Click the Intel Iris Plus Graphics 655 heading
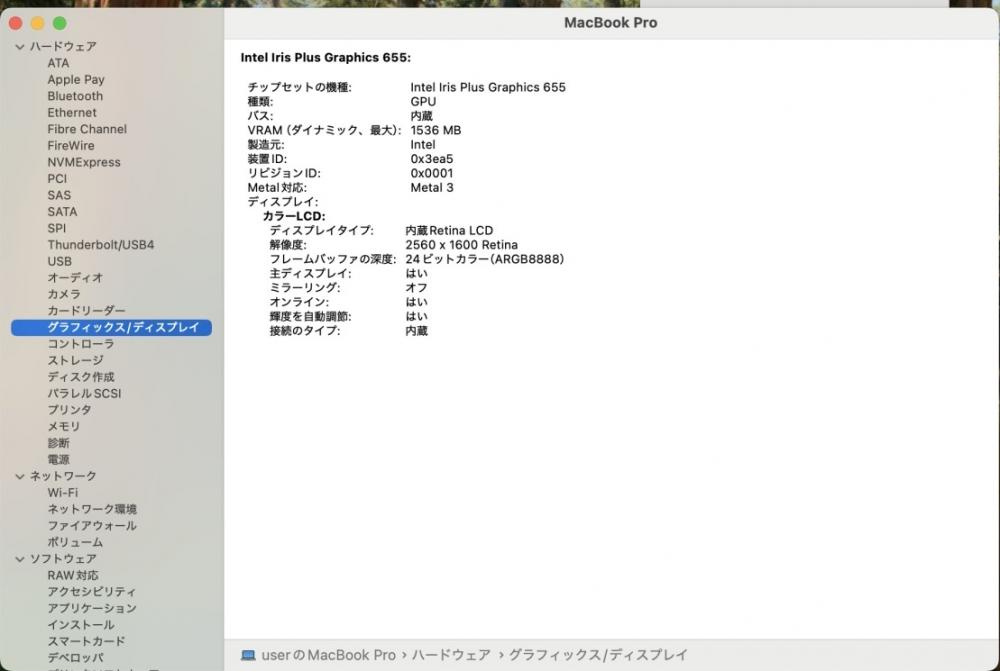The image size is (1000, 671). 325,58
